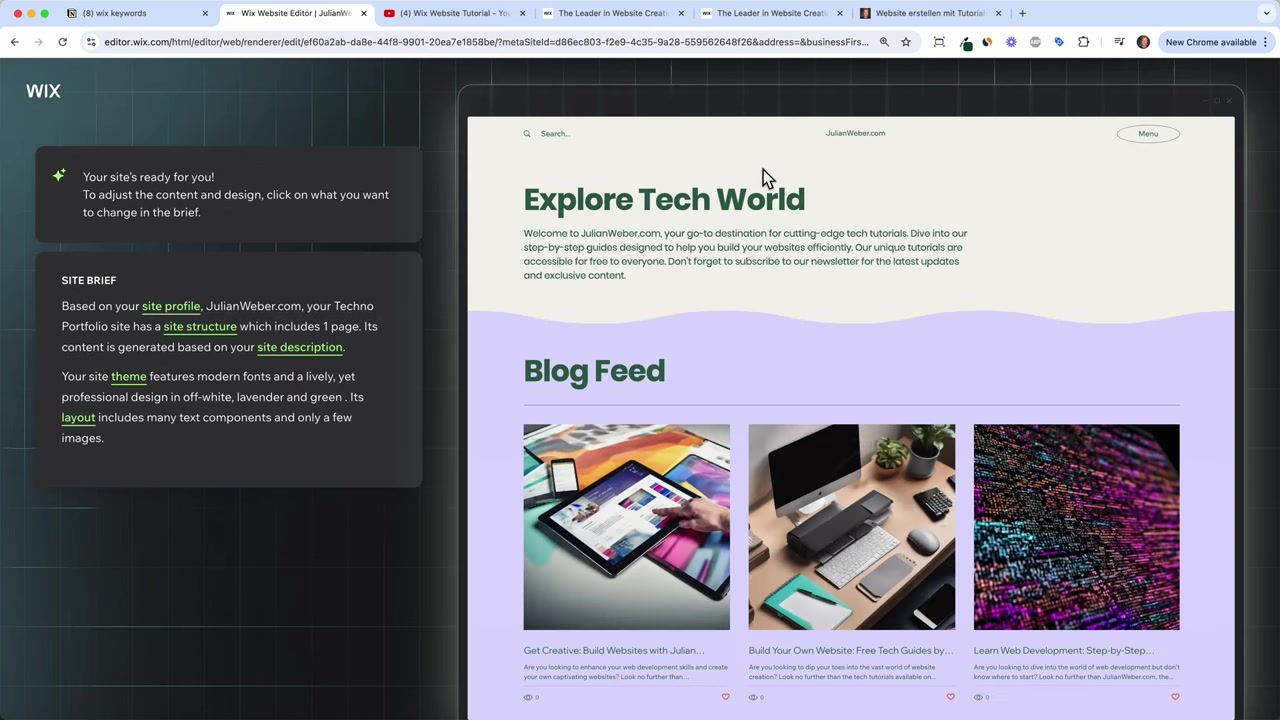Open Get Creative: Build Websites post title
The image size is (1280, 720).
613,651
